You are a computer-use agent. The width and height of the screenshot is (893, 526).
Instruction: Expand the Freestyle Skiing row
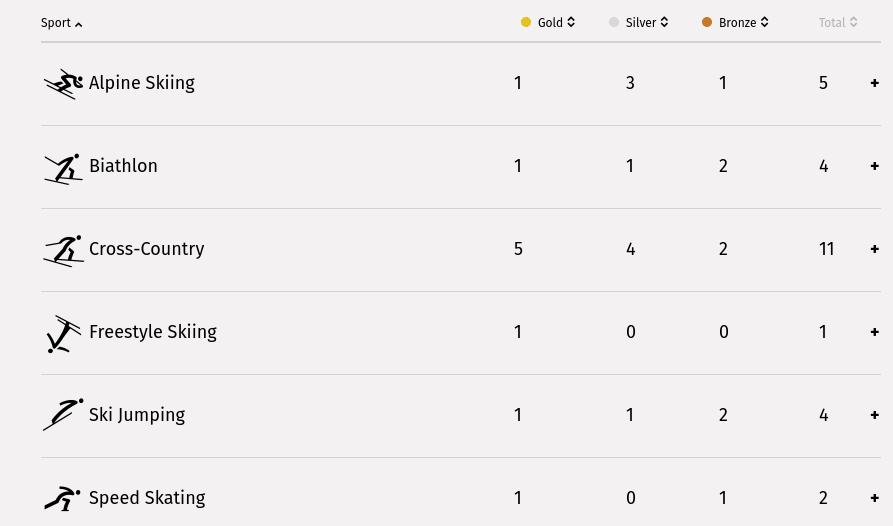click(x=875, y=332)
